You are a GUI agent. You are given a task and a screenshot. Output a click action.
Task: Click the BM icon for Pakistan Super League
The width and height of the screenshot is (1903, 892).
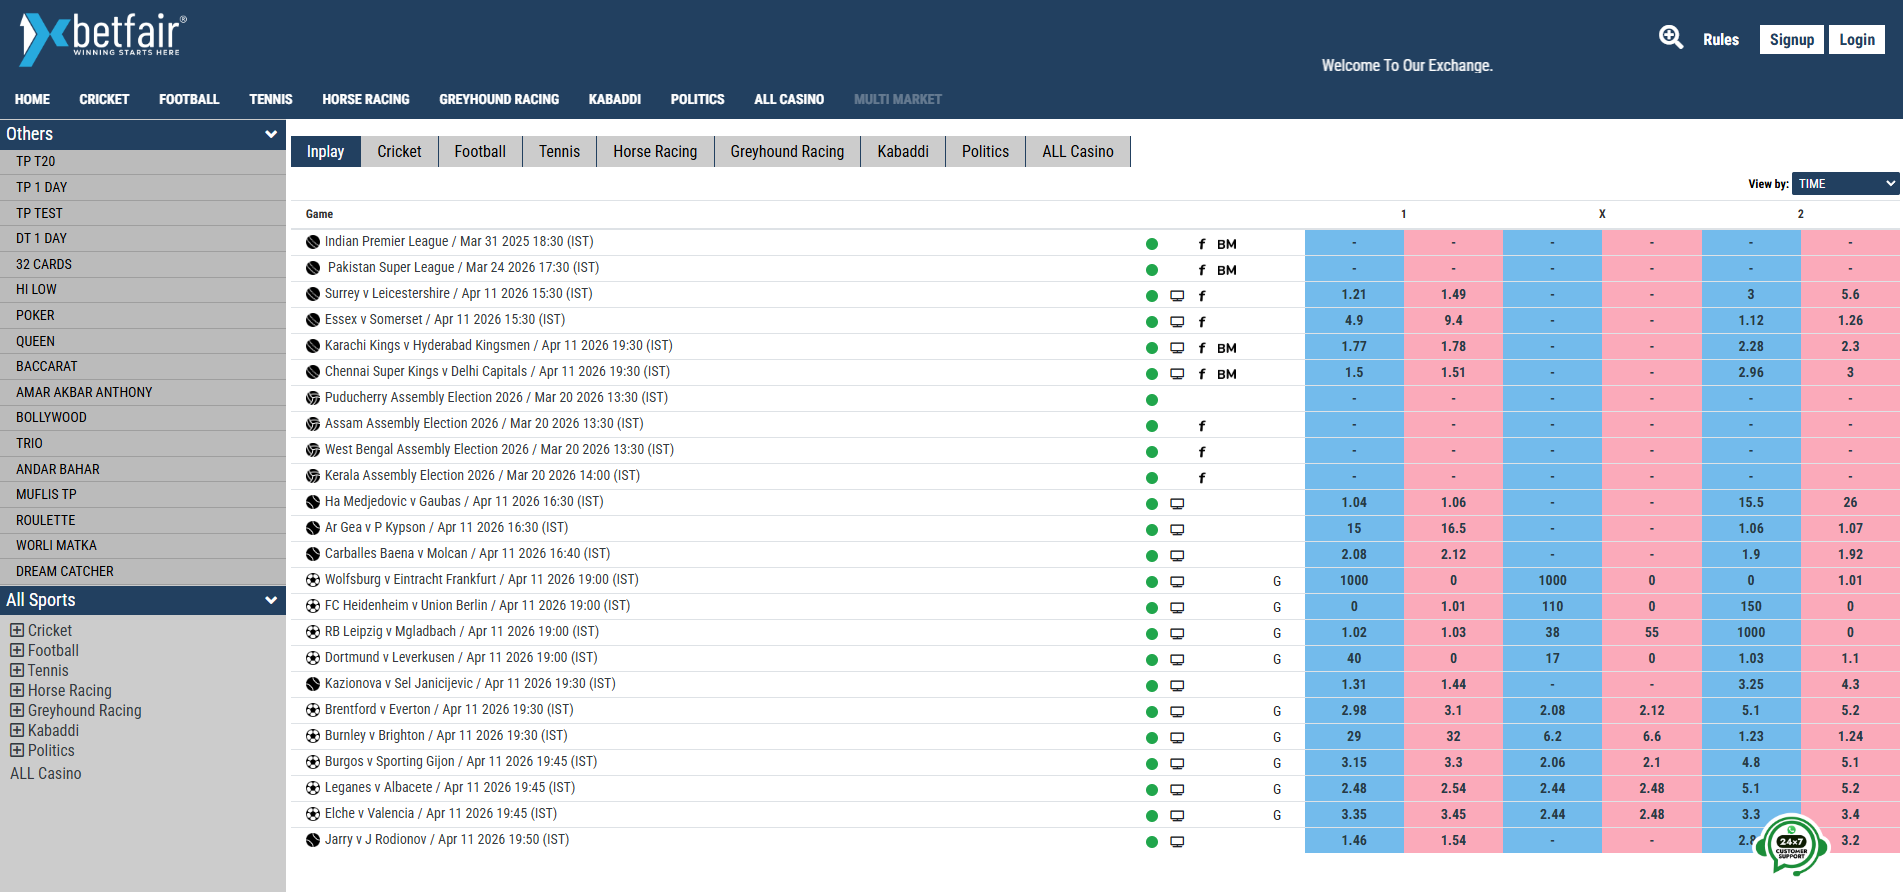(x=1227, y=270)
